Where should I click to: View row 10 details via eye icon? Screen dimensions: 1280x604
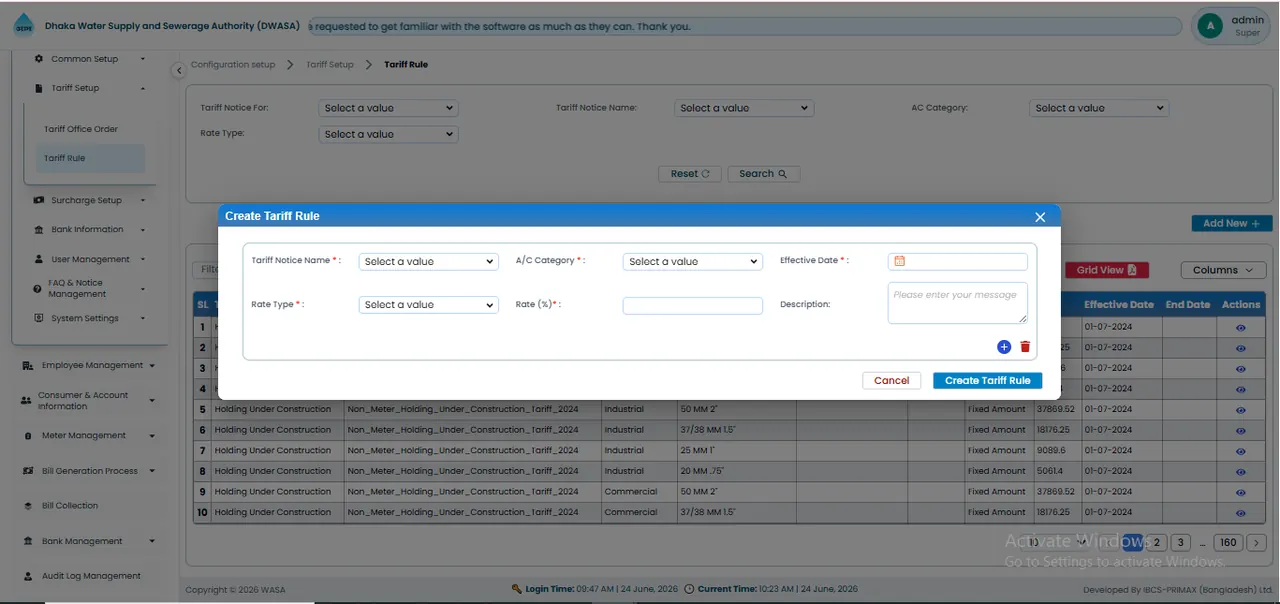click(1241, 513)
